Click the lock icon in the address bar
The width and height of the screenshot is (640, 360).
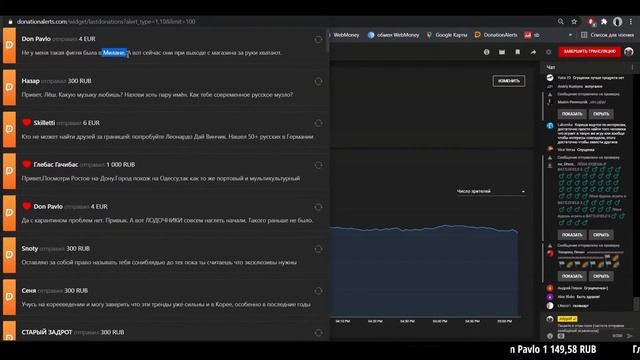click(x=10, y=22)
